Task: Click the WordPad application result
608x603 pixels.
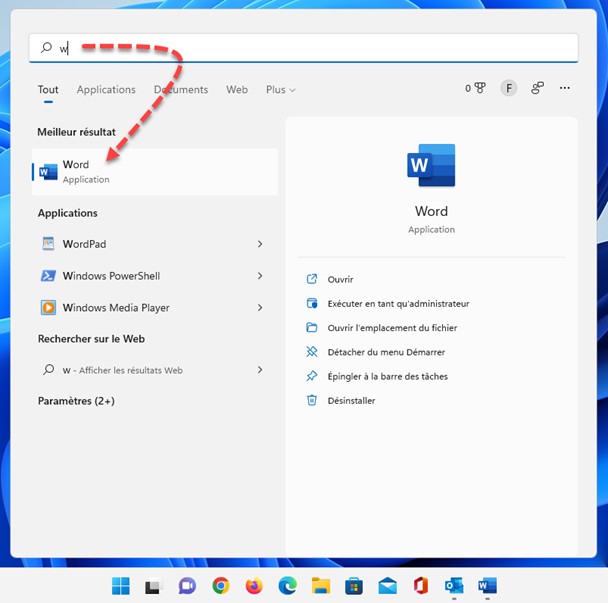Action: (84, 244)
